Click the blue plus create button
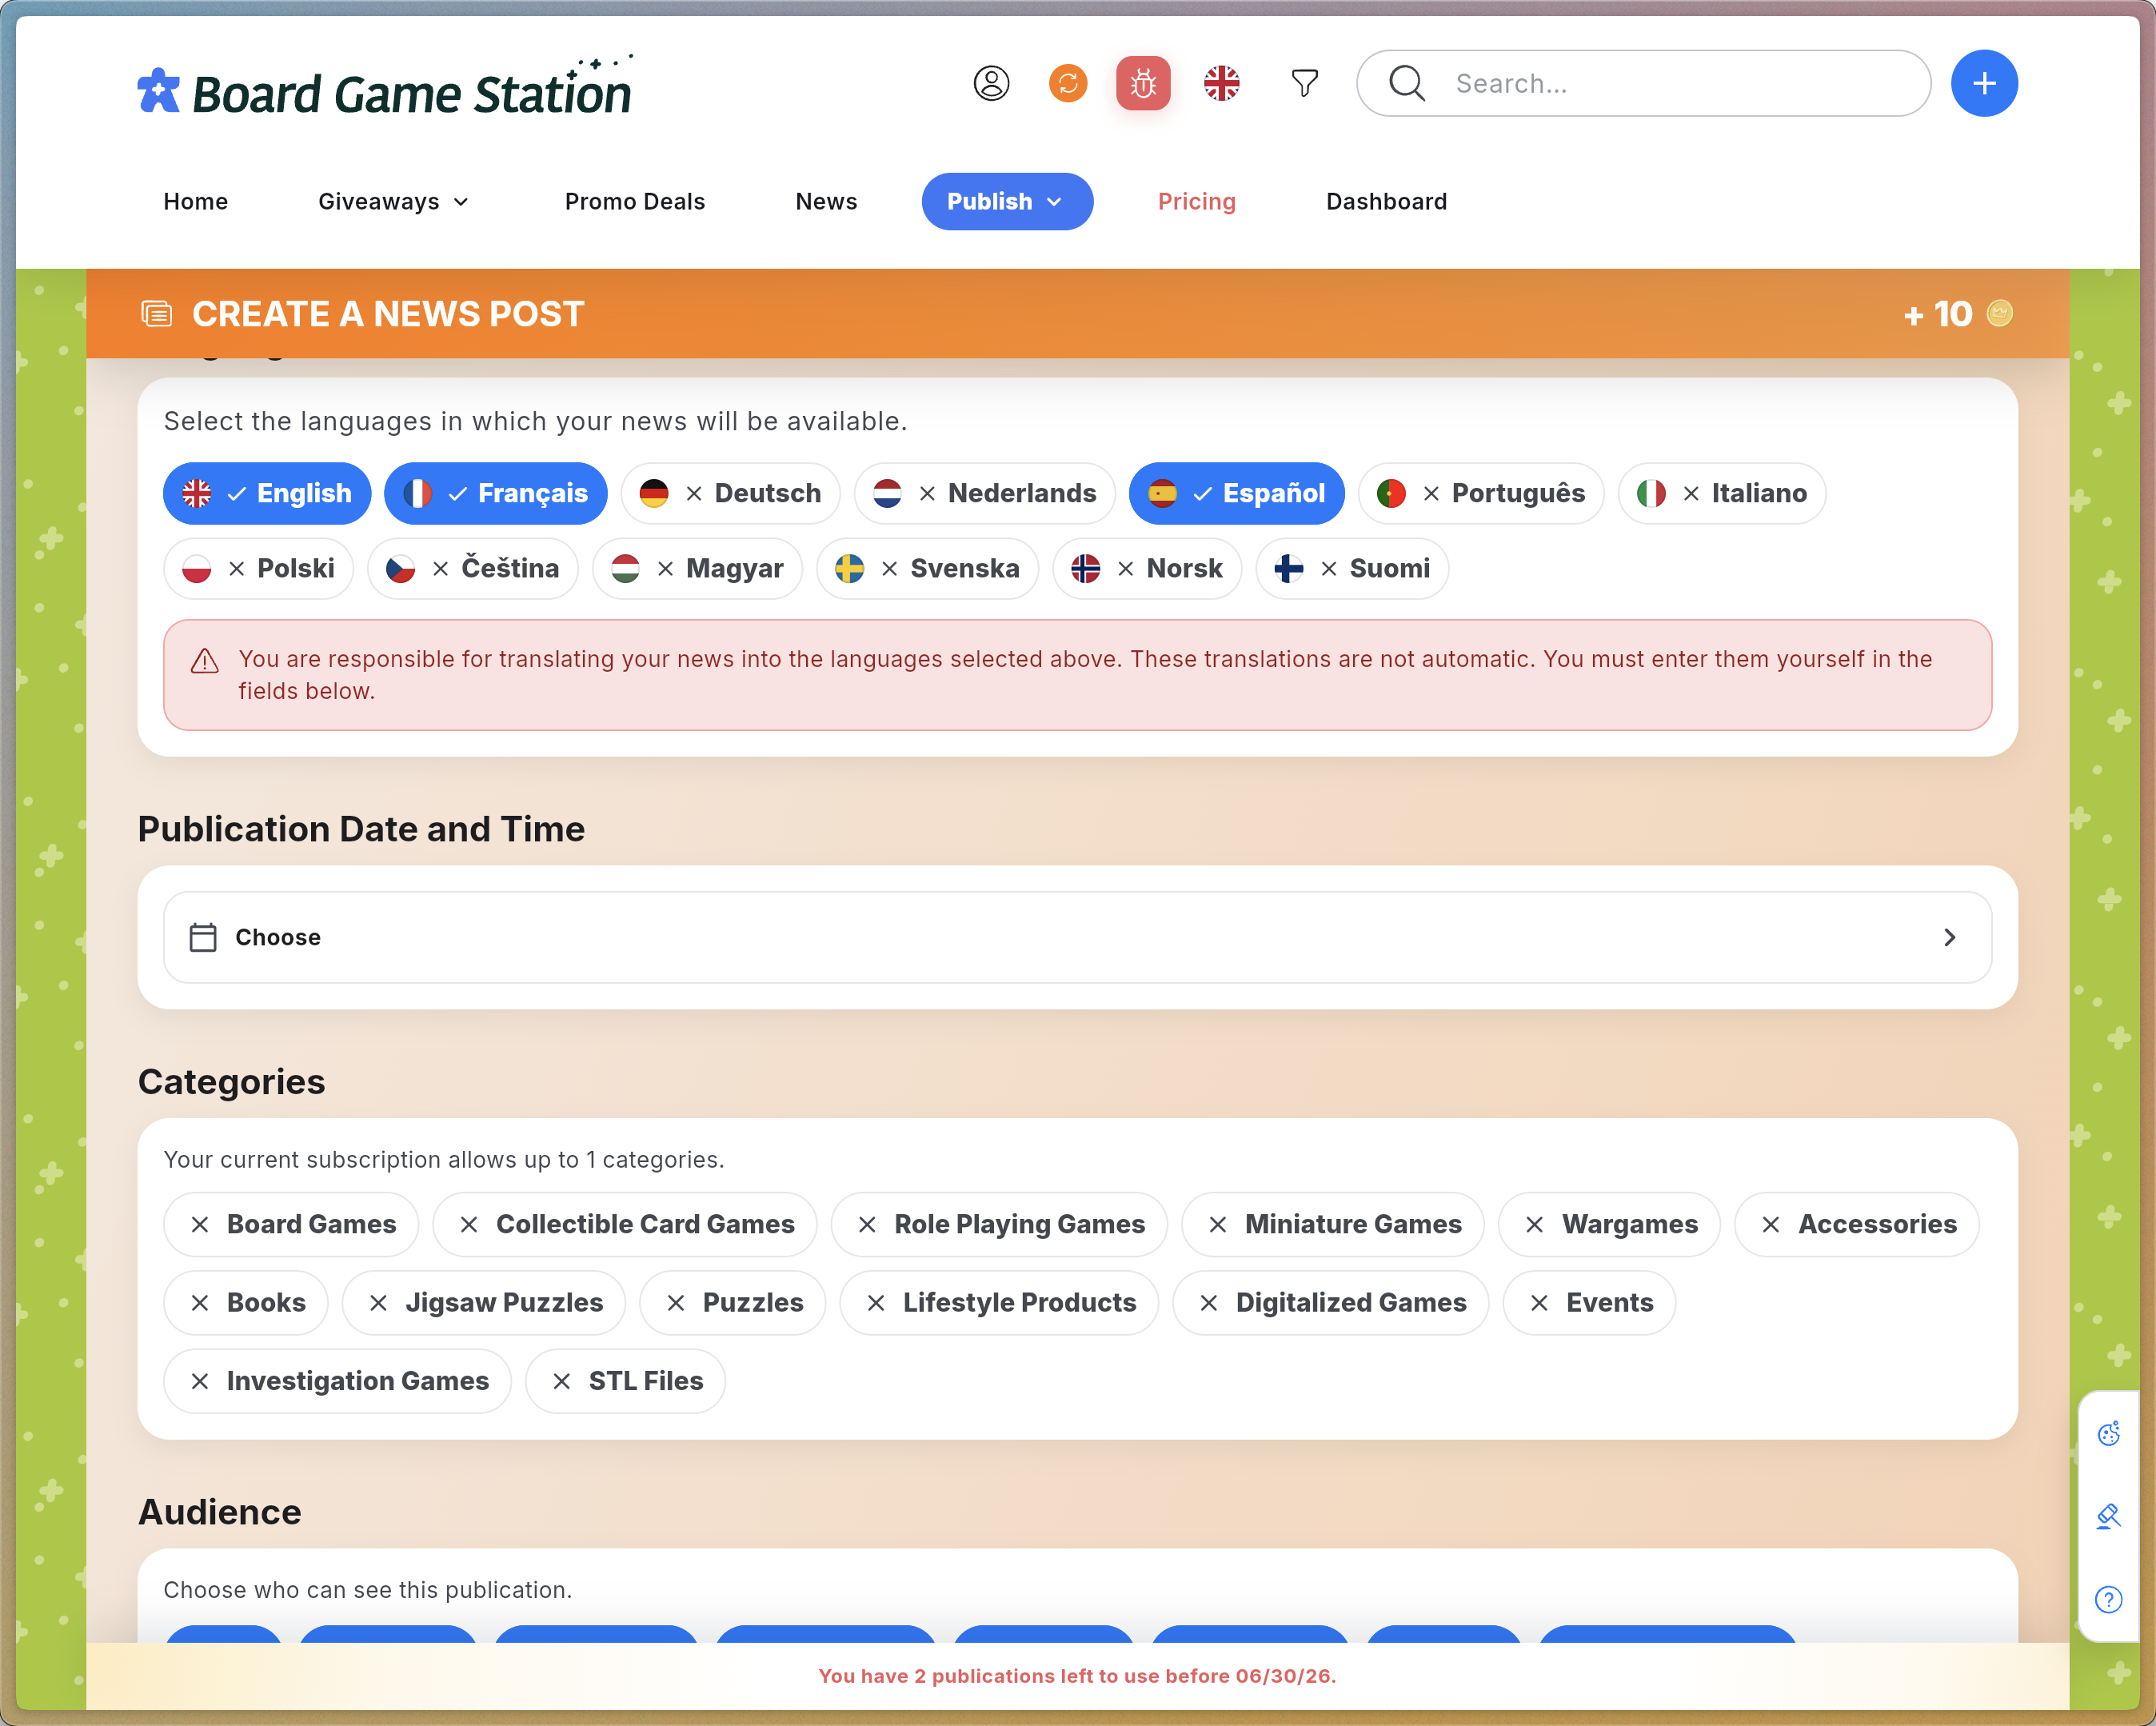Image resolution: width=2156 pixels, height=1726 pixels. pyautogui.click(x=1984, y=83)
